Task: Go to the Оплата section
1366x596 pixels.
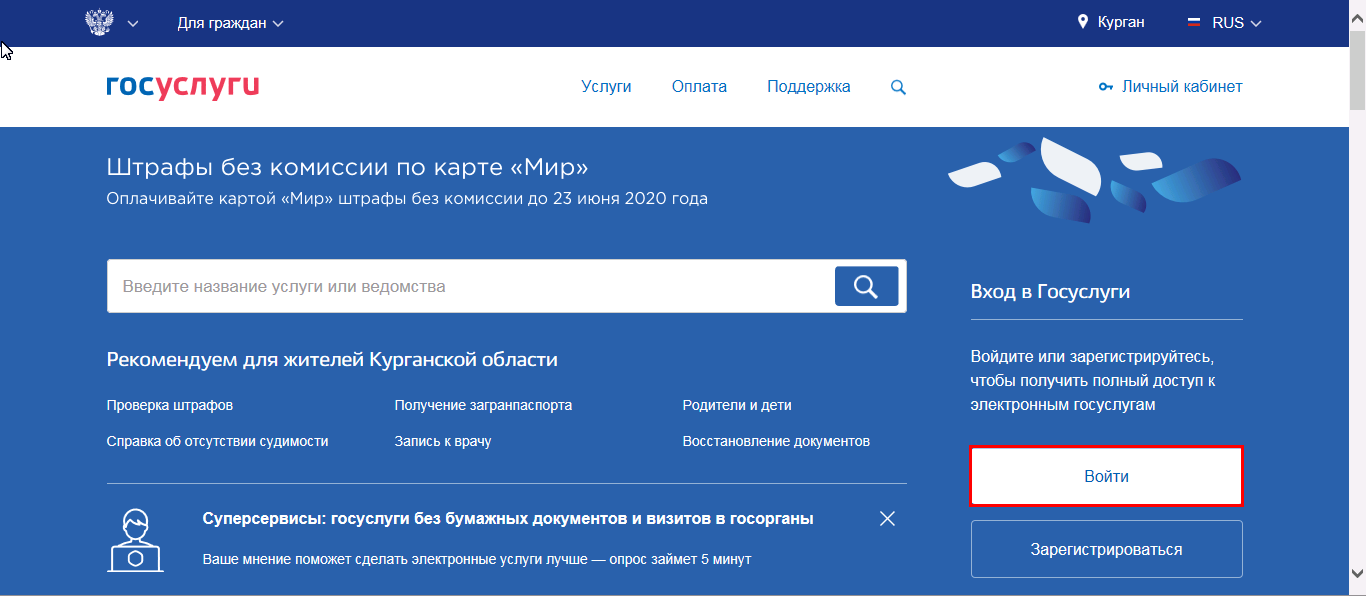Action: pyautogui.click(x=699, y=87)
